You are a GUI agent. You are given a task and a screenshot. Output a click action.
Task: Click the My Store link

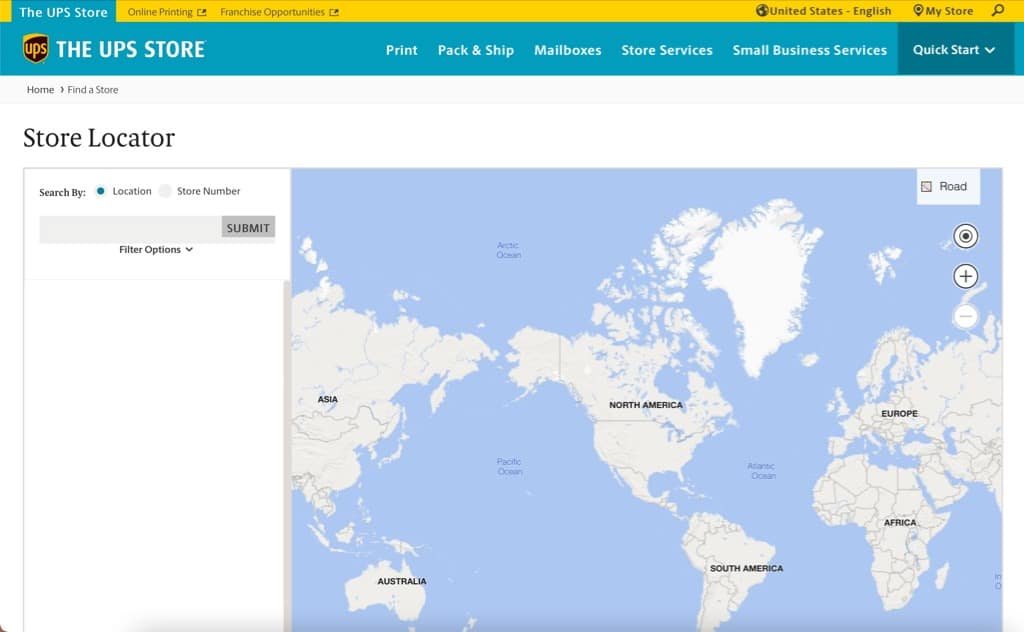(x=949, y=11)
